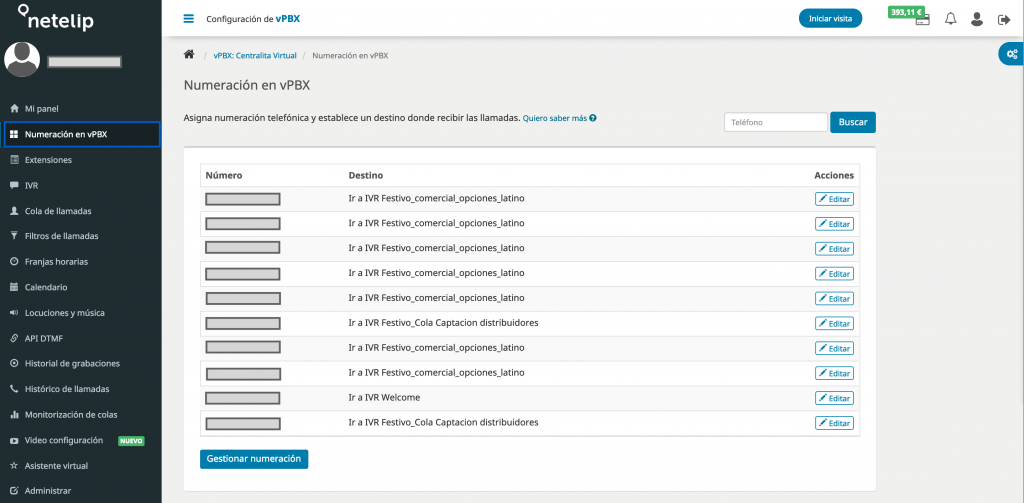This screenshot has height=503, width=1024.
Task: Open the user profile icon
Action: [x=977, y=19]
